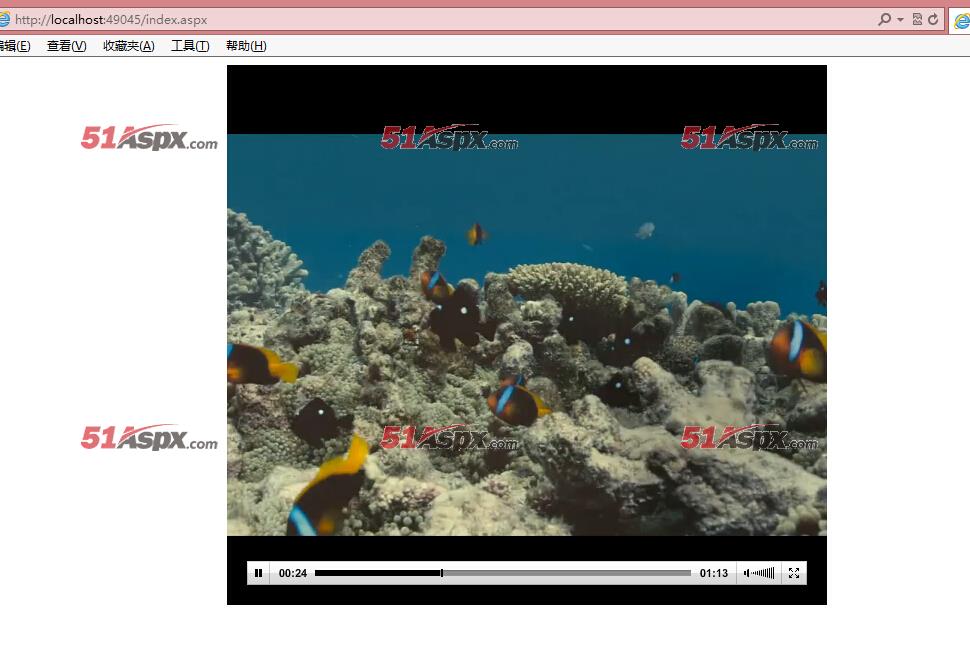Refresh the page with the reload icon
The width and height of the screenshot is (970, 669).
tap(933, 19)
